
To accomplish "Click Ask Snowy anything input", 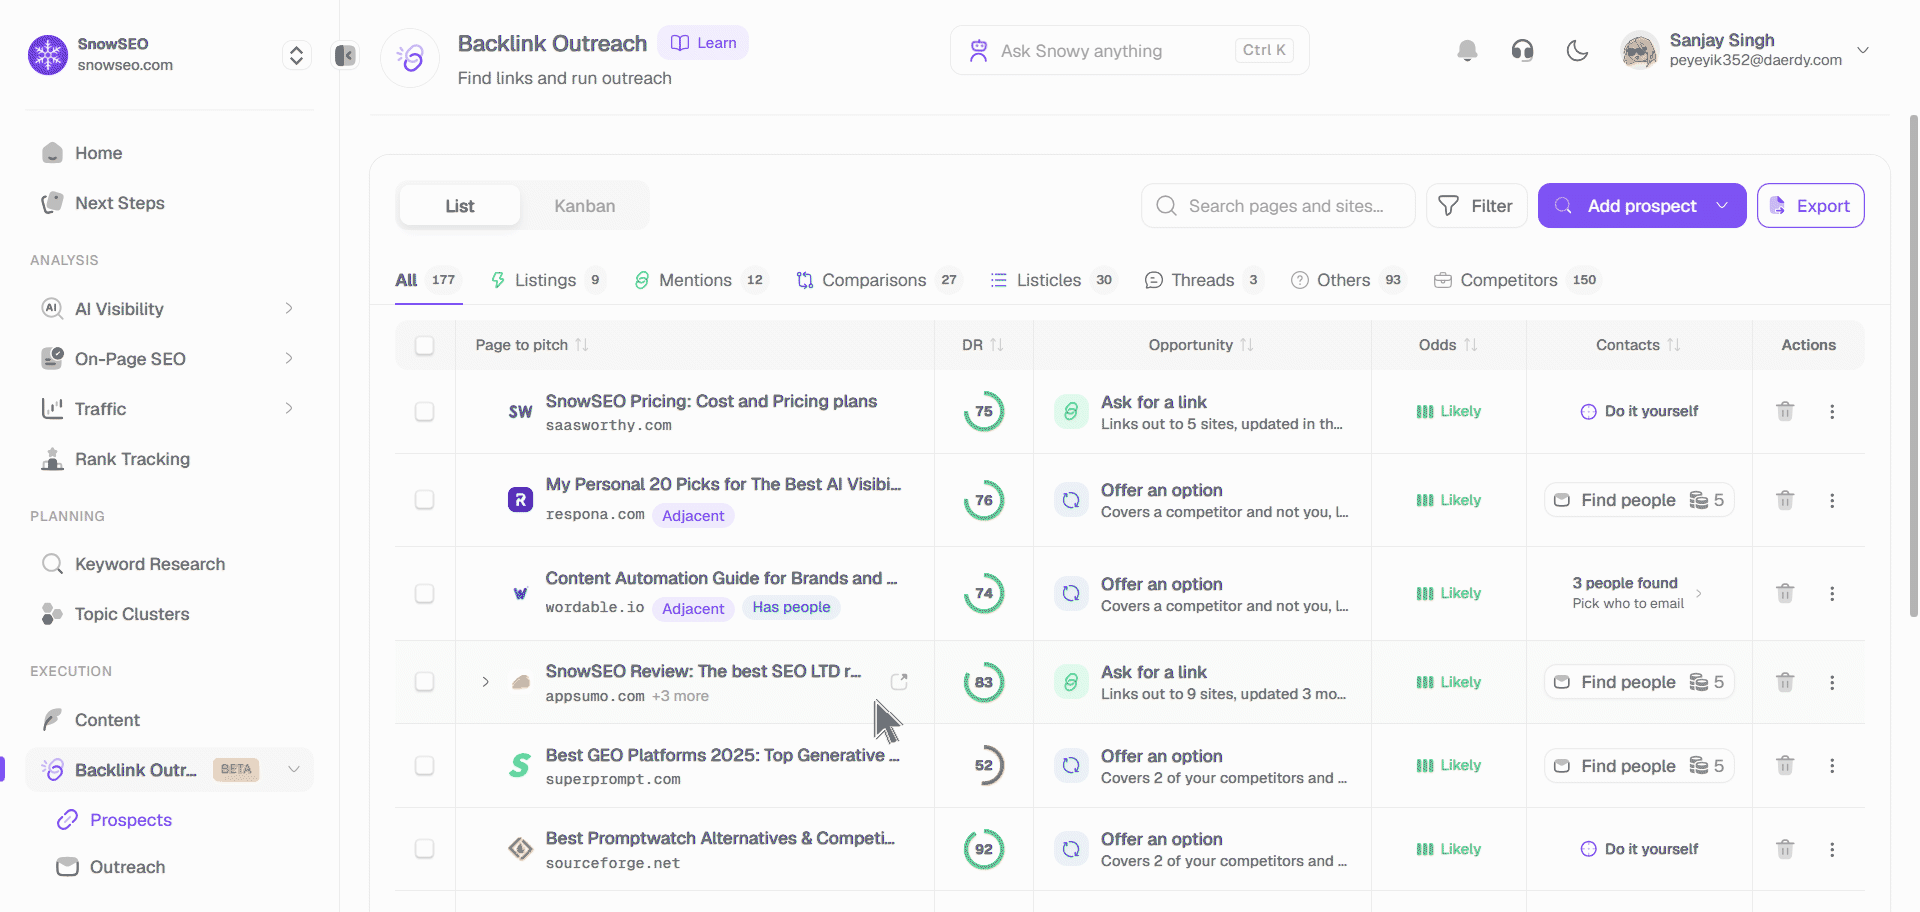I will [x=1129, y=51].
